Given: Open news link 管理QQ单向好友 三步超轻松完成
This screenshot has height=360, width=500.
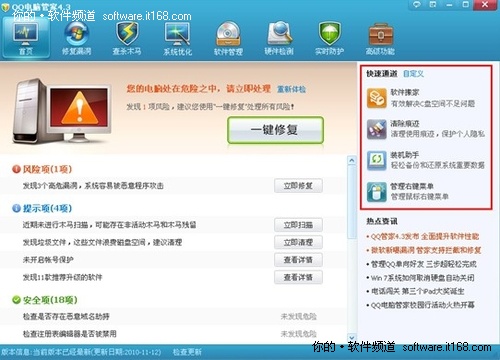Looking at the screenshot, I should tap(424, 264).
